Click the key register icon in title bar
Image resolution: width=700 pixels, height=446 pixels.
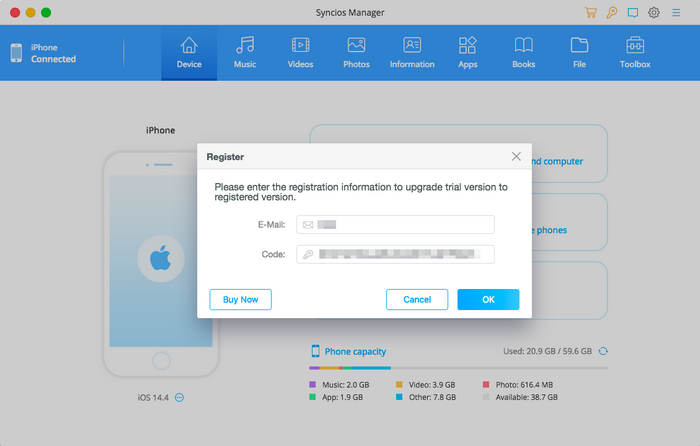coord(612,13)
